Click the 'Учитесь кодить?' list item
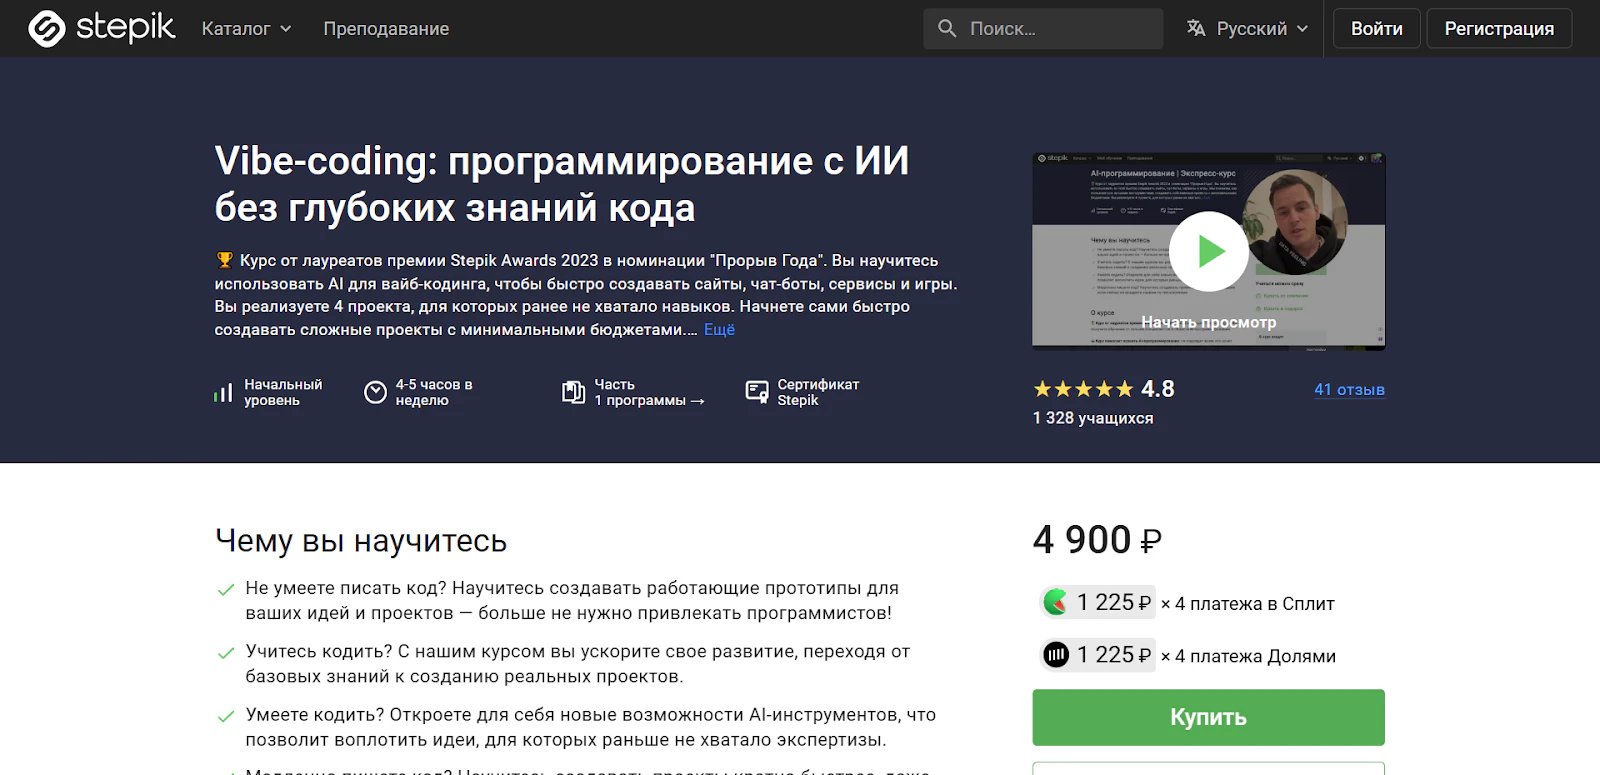The width and height of the screenshot is (1600, 775). 578,664
